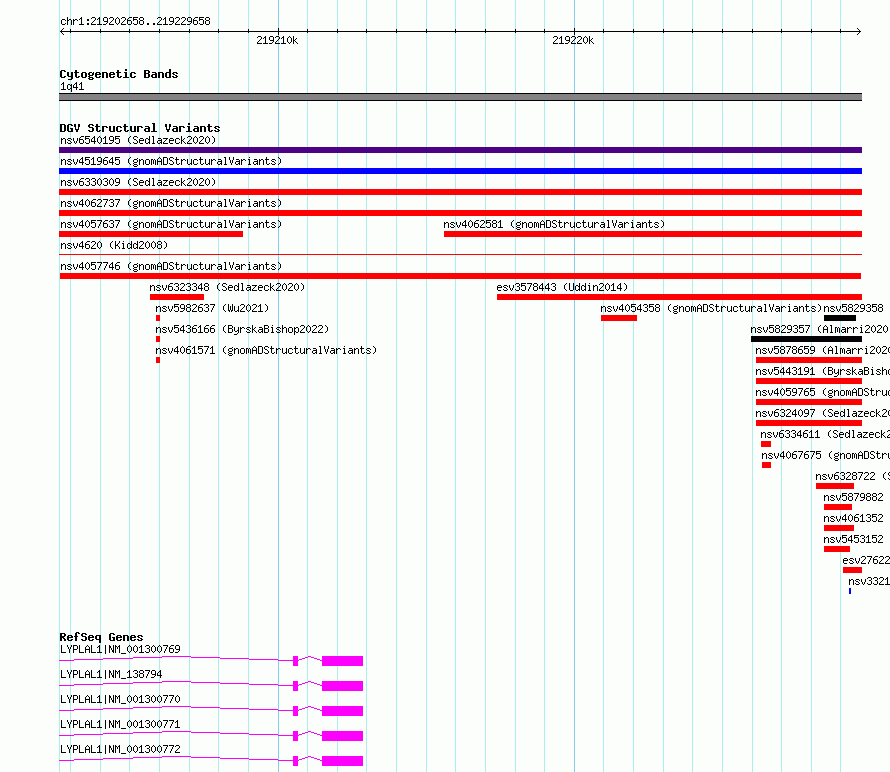The height and width of the screenshot is (772, 890).
Task: Click the red nsv5453152 variant bar
Action: click(837, 549)
